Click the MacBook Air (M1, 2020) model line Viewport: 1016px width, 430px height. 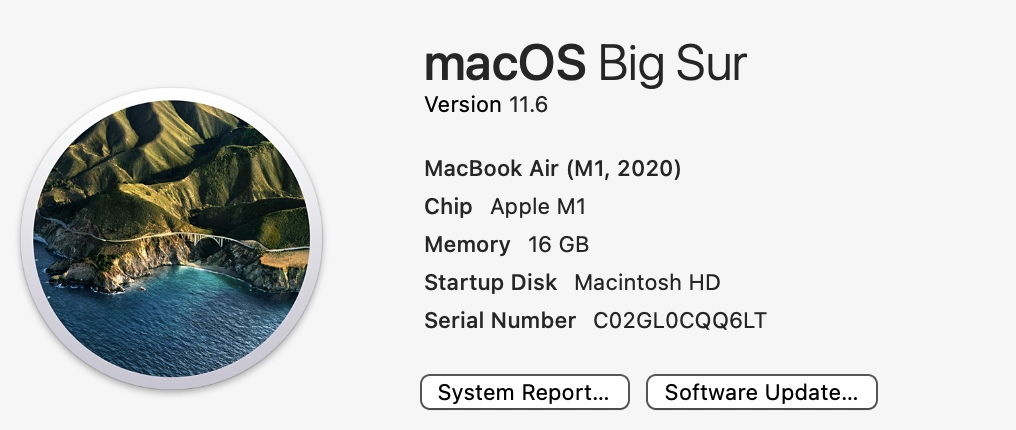pyautogui.click(x=552, y=169)
